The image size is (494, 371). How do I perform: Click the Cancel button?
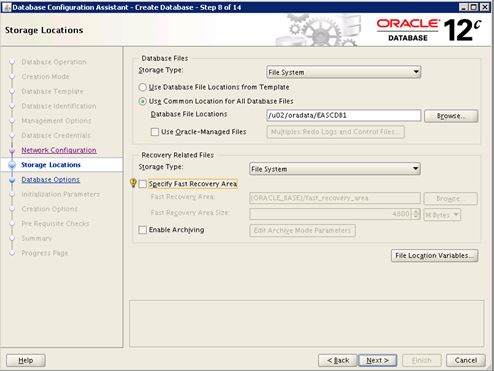click(x=466, y=360)
